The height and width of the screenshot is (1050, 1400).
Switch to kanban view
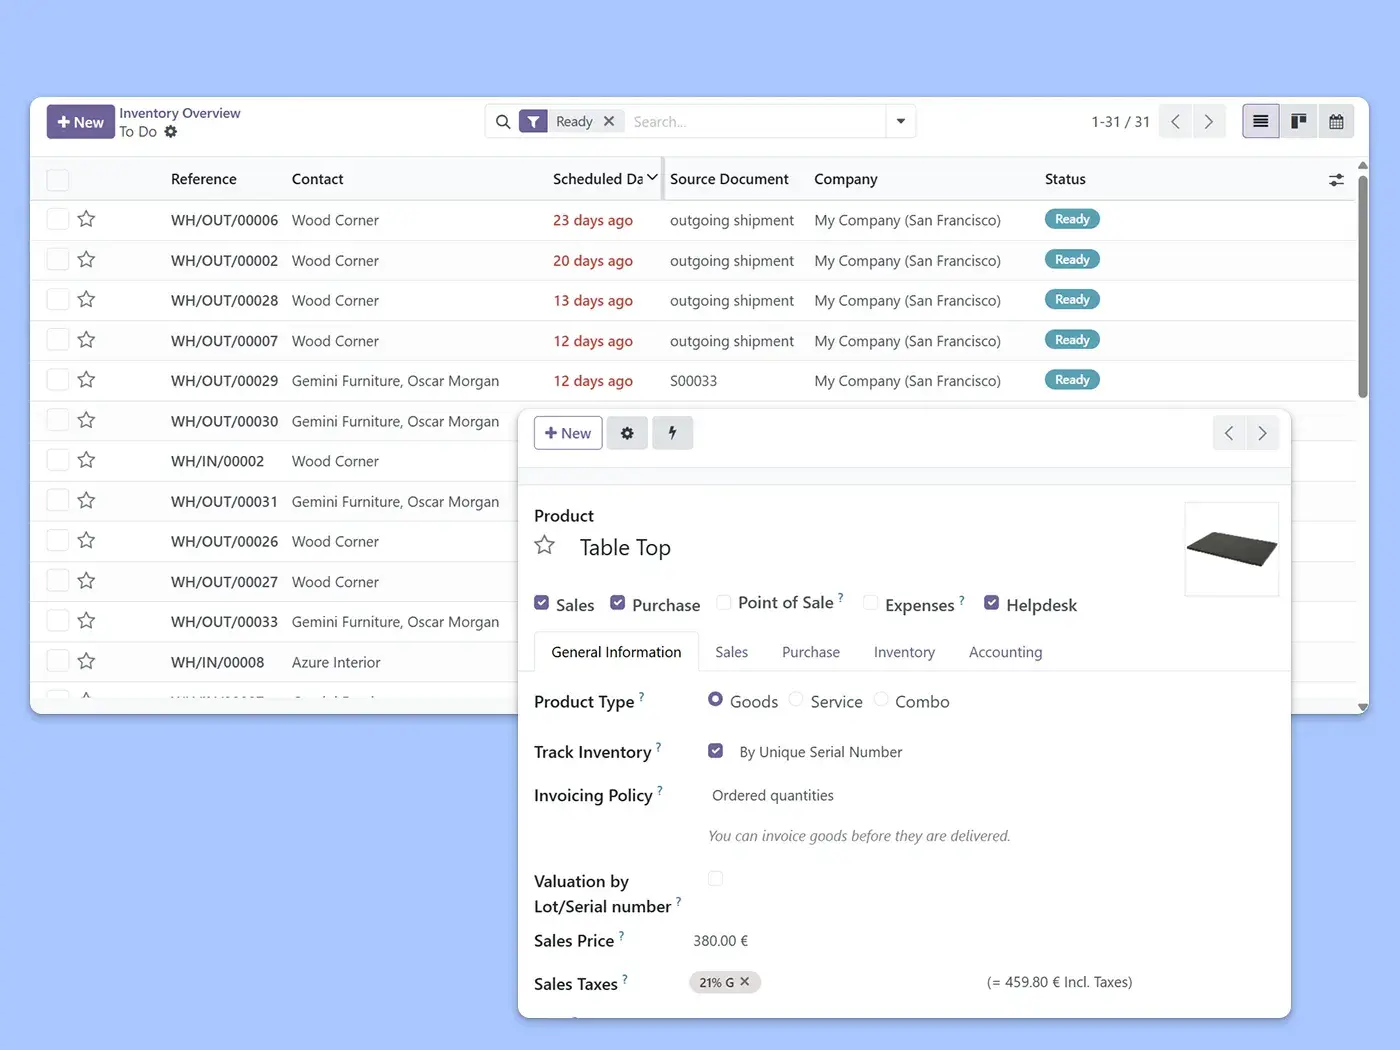coord(1298,121)
